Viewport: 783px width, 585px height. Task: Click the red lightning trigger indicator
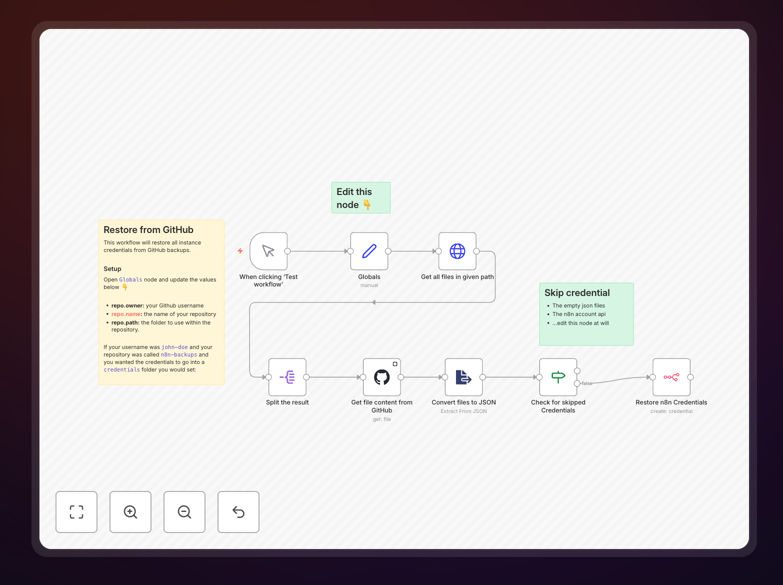[240, 251]
